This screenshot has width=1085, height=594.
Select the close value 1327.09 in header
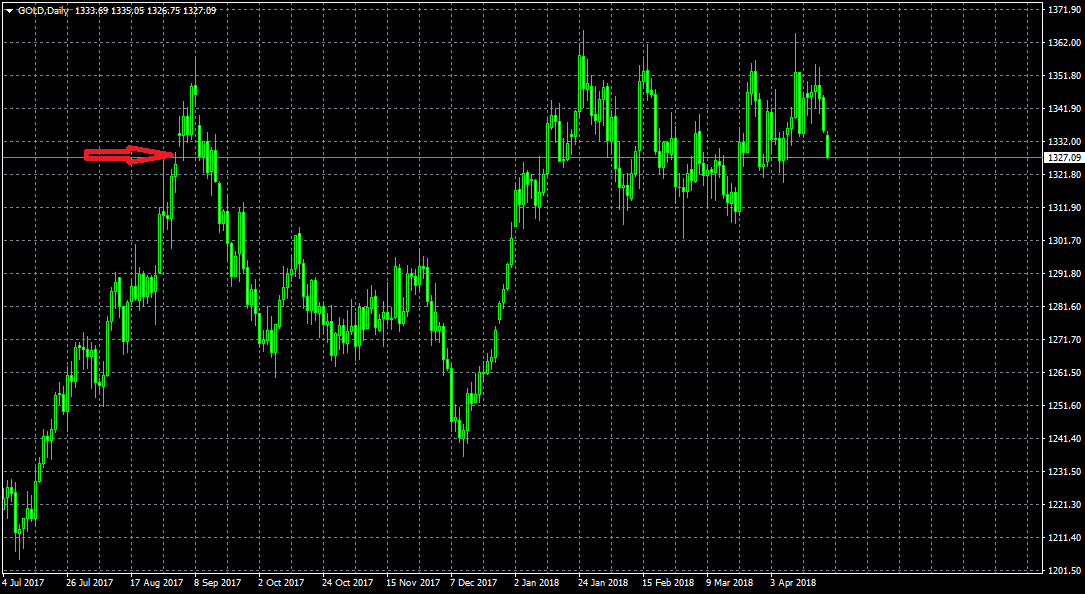tap(200, 10)
